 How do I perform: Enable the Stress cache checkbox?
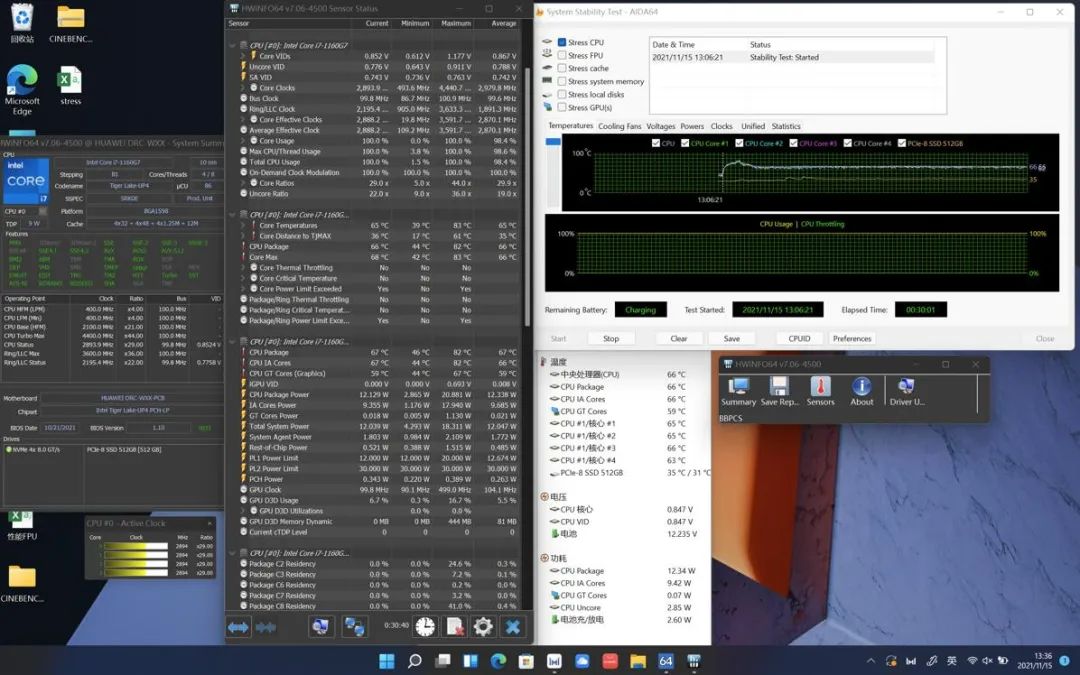[562, 68]
